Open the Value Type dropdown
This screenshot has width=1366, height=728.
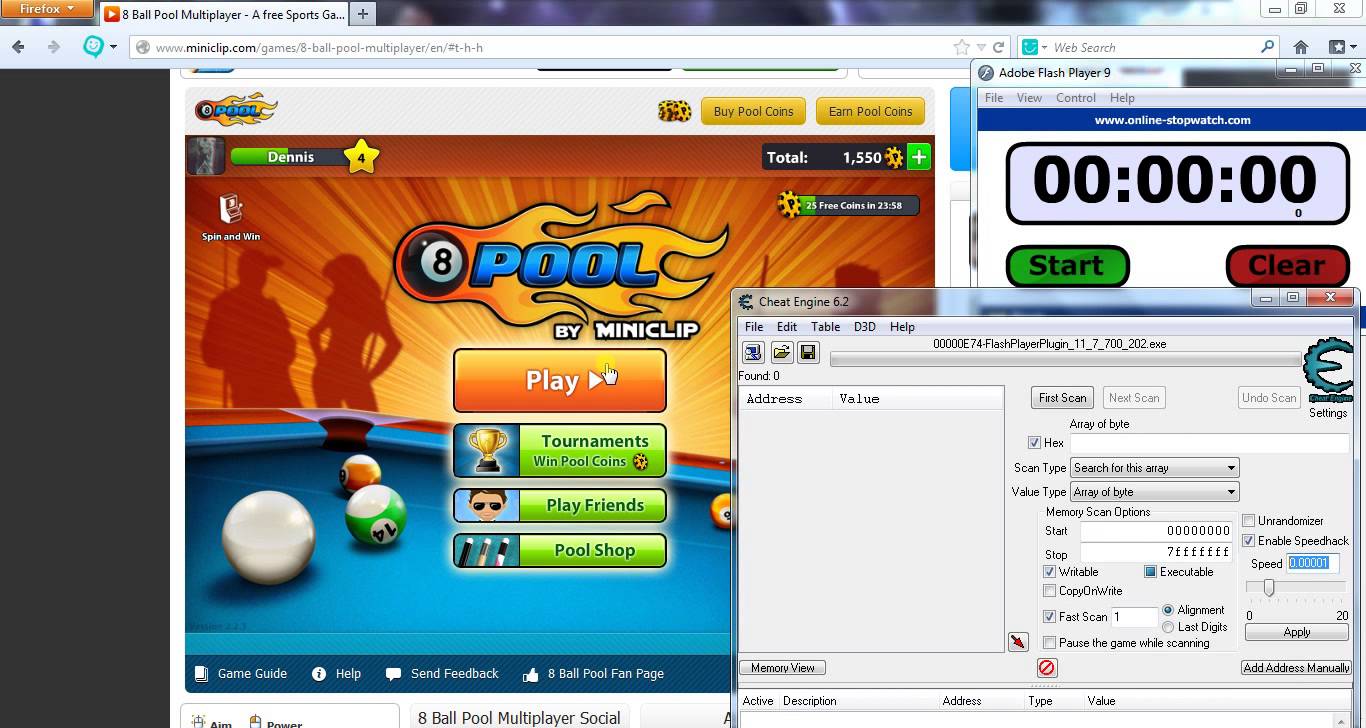[x=1154, y=492]
